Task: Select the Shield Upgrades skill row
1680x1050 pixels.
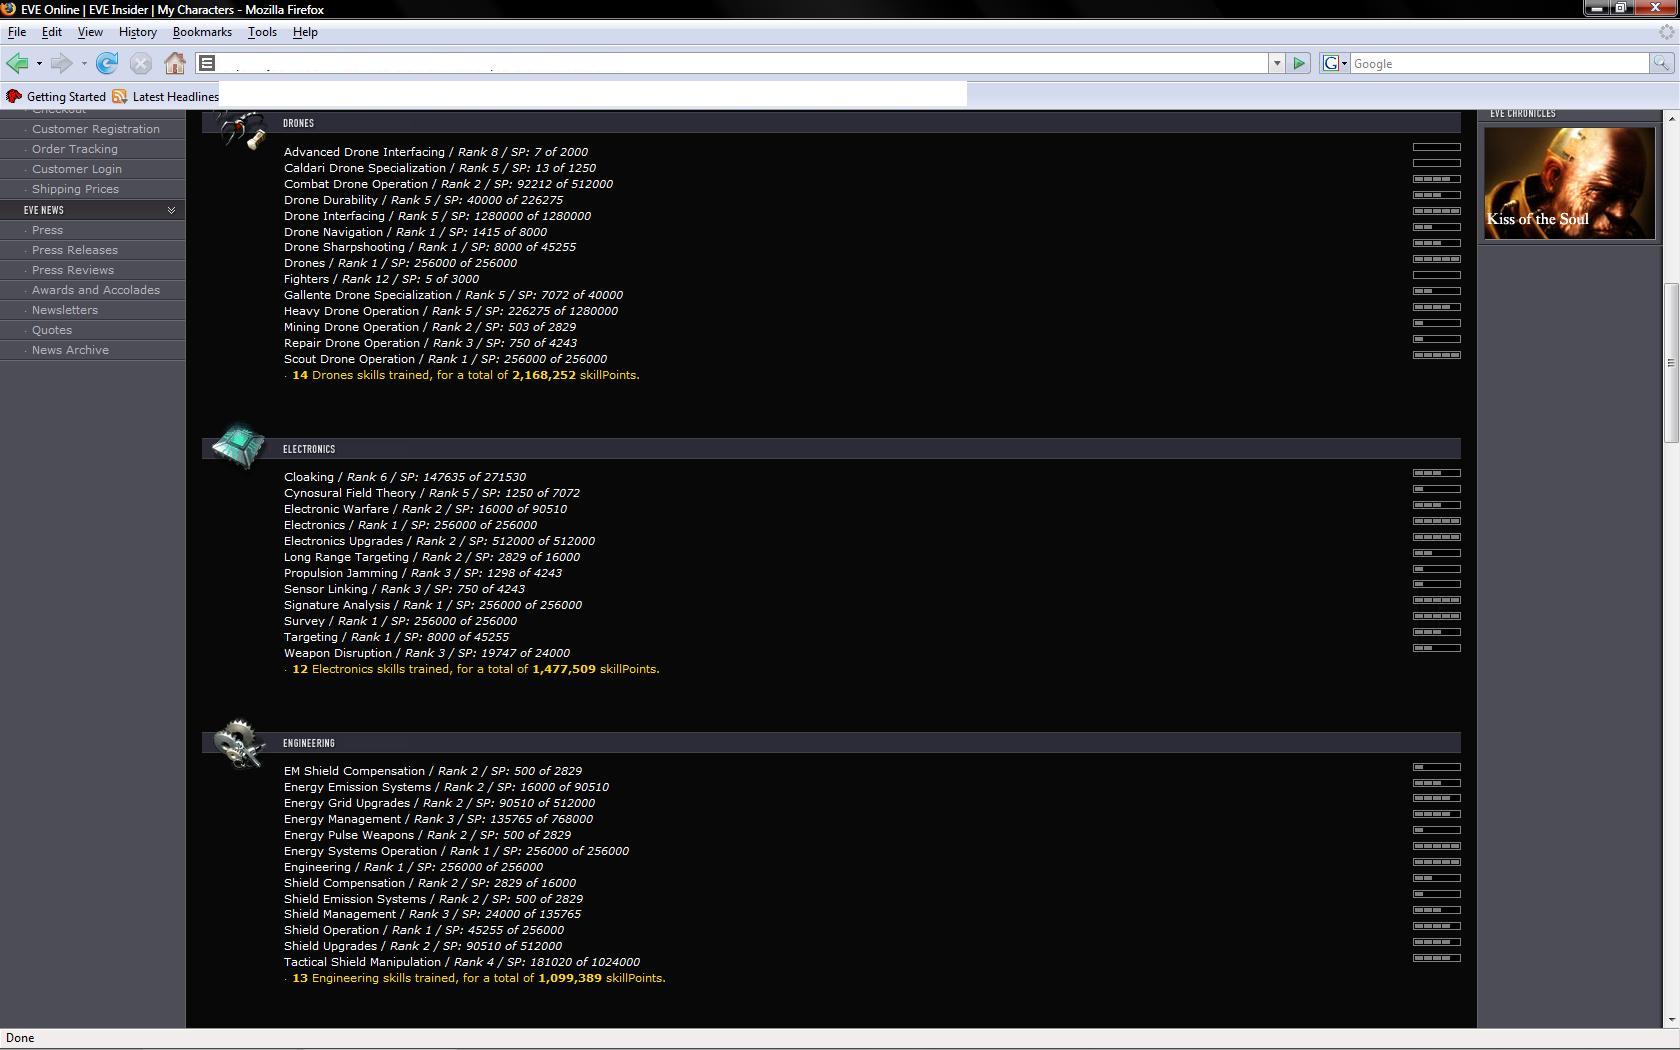Action: (x=423, y=946)
